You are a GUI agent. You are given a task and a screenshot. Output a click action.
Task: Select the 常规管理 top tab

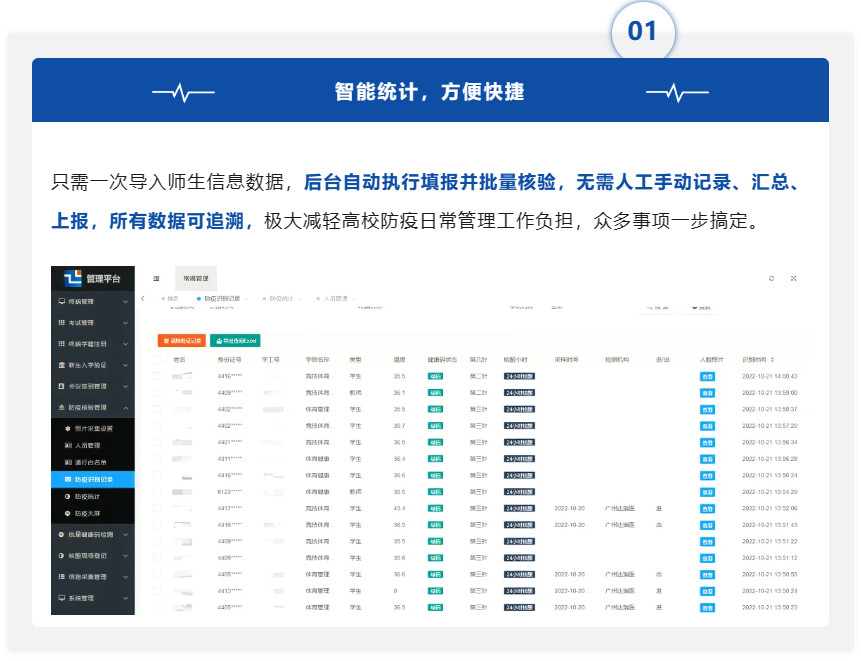coord(196,278)
